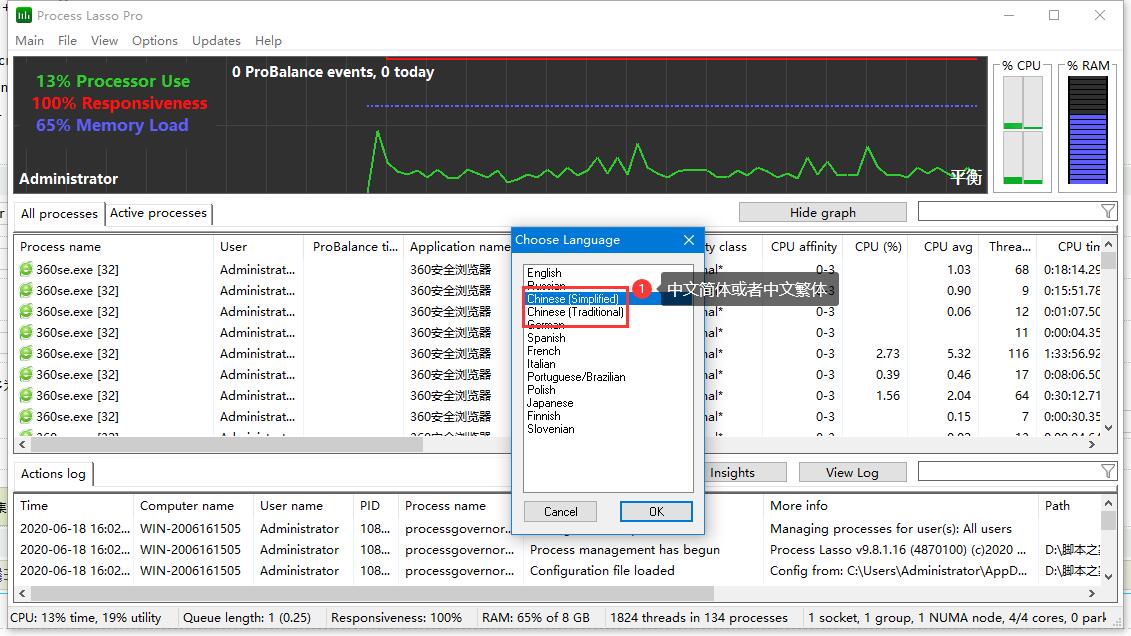Click the process filter input field
This screenshot has width=1131, height=636.
coord(1008,211)
